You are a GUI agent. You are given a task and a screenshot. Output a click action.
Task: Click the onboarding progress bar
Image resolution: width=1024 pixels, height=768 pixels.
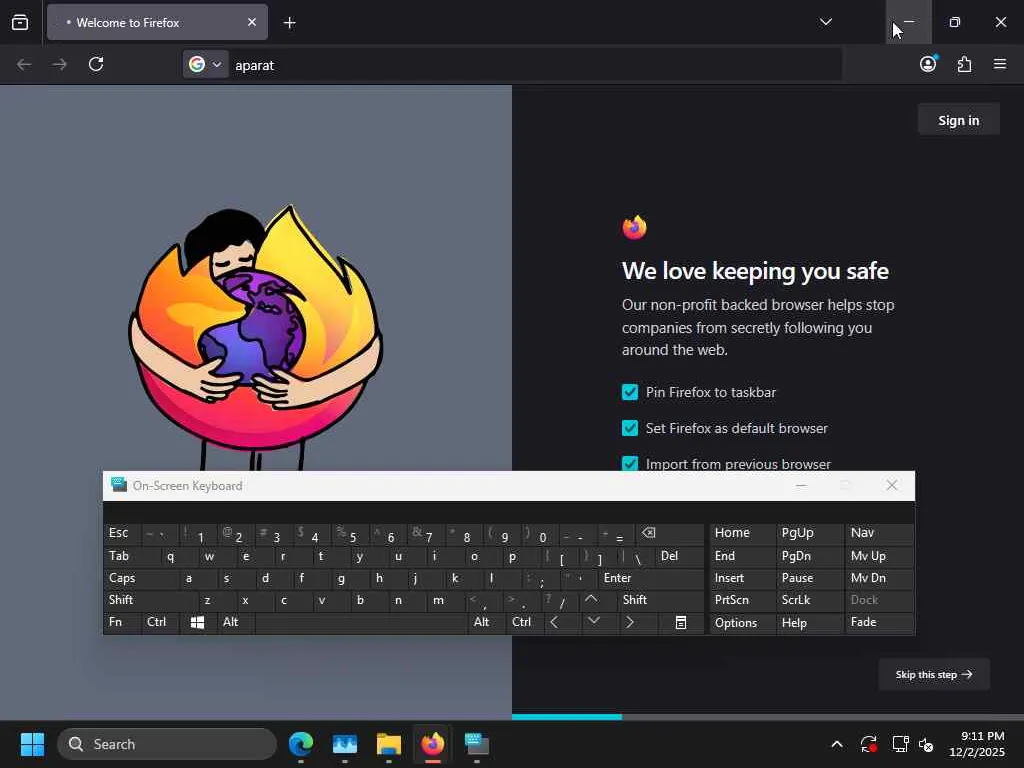pyautogui.click(x=767, y=716)
